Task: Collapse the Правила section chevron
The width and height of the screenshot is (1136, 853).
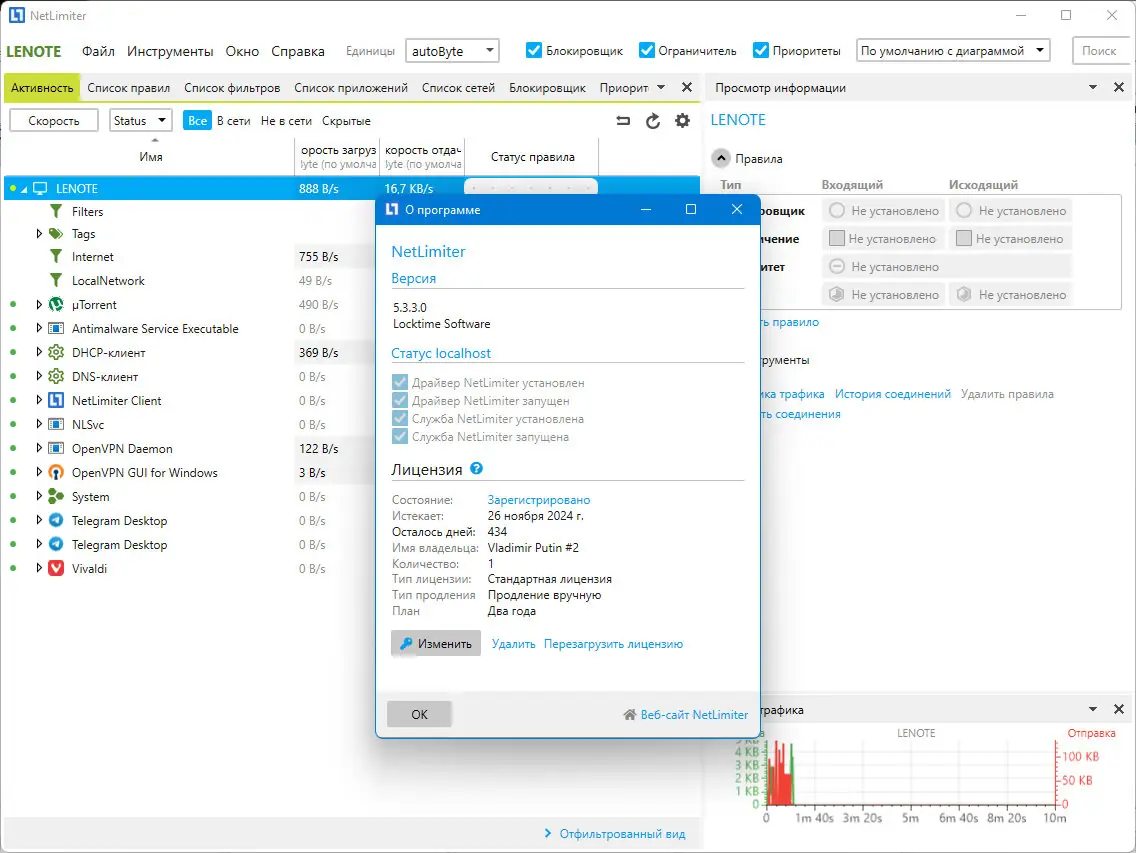Action: pyautogui.click(x=721, y=158)
